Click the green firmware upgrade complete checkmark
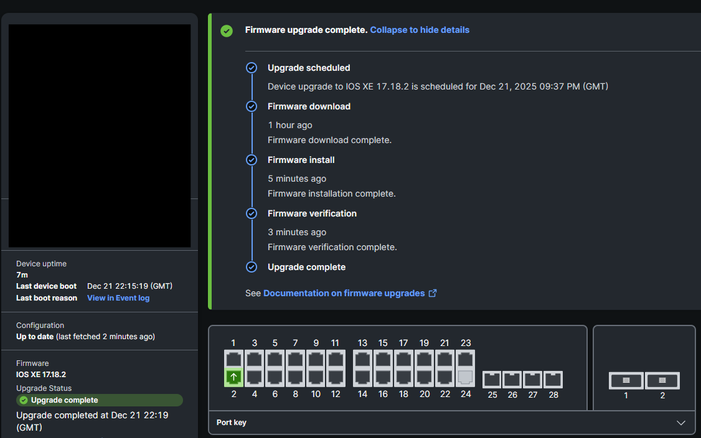 point(227,31)
